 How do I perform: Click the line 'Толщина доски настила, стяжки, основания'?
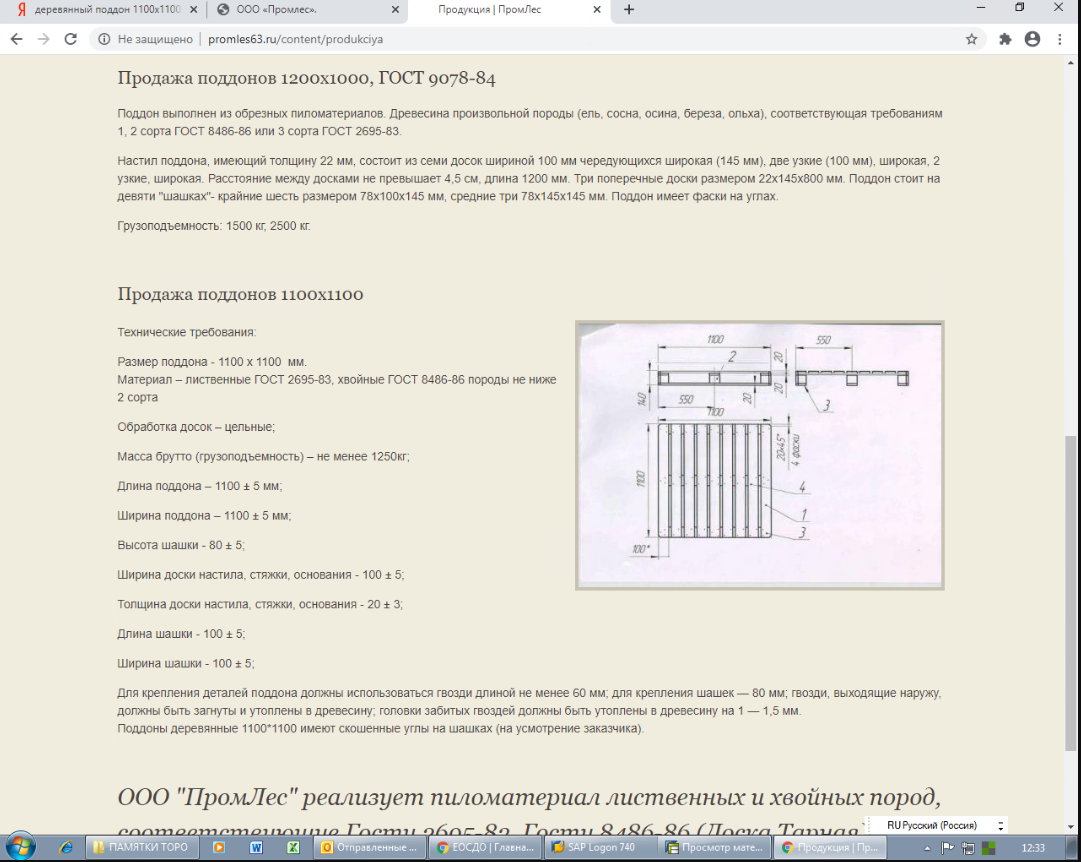[x=260, y=604]
